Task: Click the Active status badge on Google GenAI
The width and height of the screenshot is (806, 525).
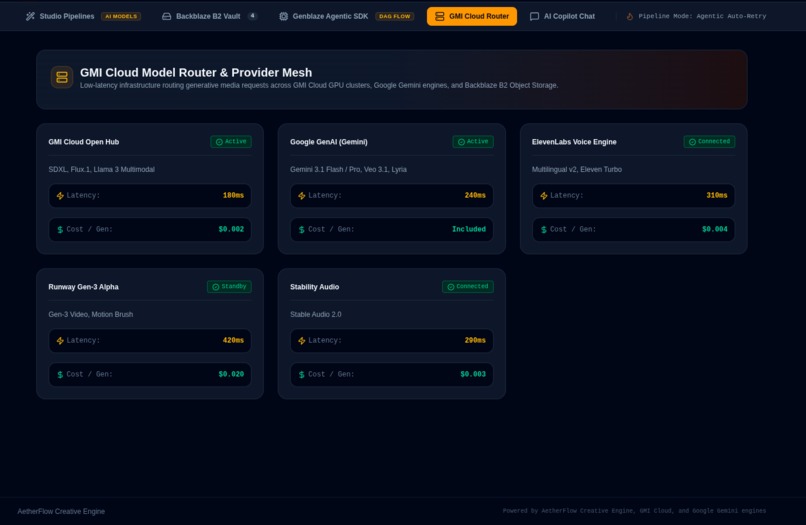Action: [473, 141]
